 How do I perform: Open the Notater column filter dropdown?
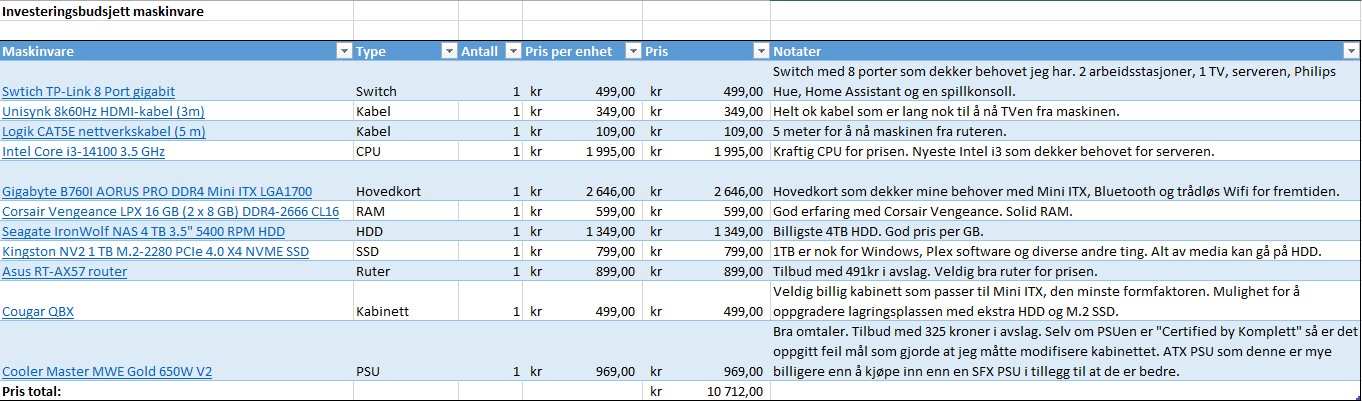[x=1349, y=51]
